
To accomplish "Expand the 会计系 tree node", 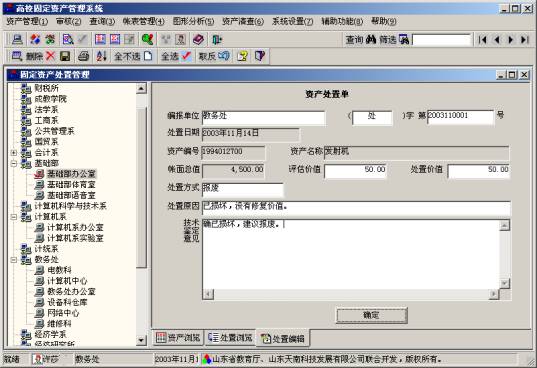I will point(14,153).
